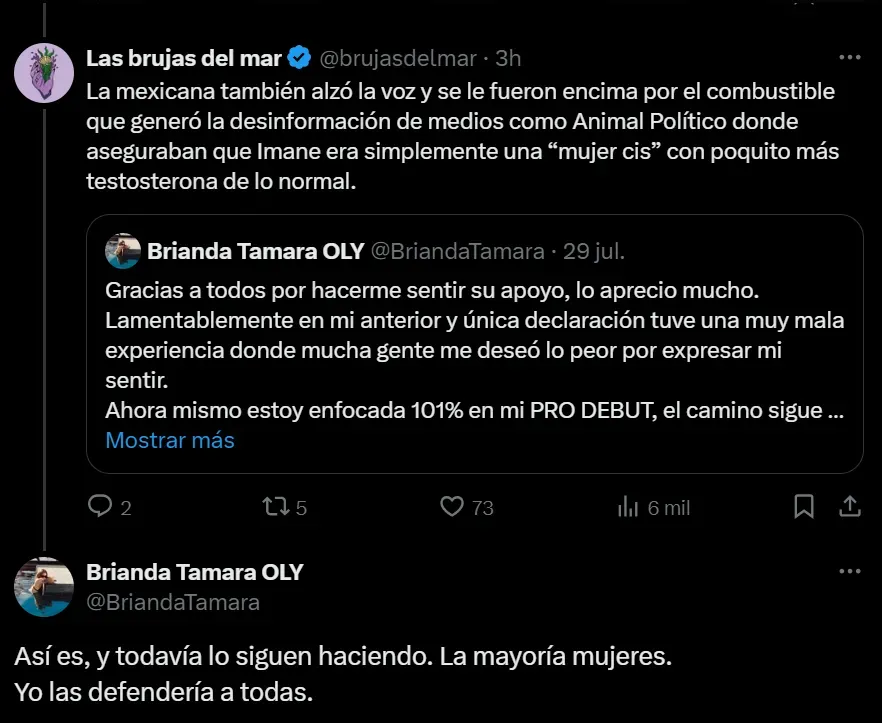
Task: Open the view analytics icon showing 6 mil
Action: (x=628, y=507)
